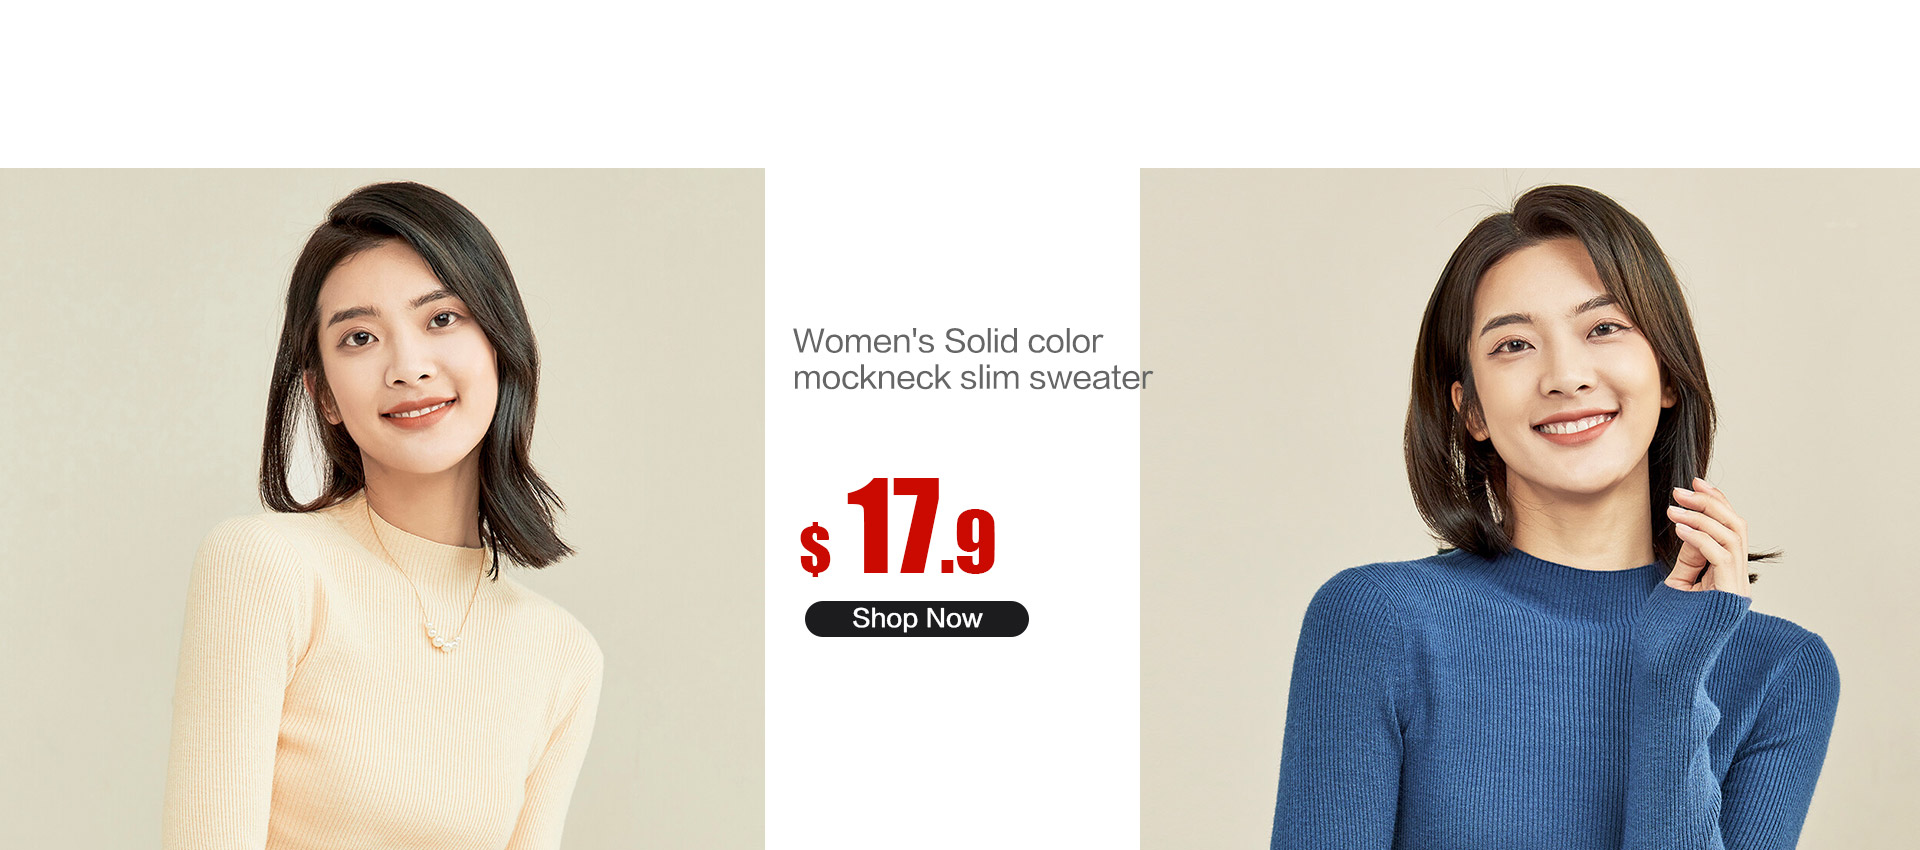Screen dimensions: 1920x850
Task: Click the red dollar sign symbol
Action: (x=815, y=549)
